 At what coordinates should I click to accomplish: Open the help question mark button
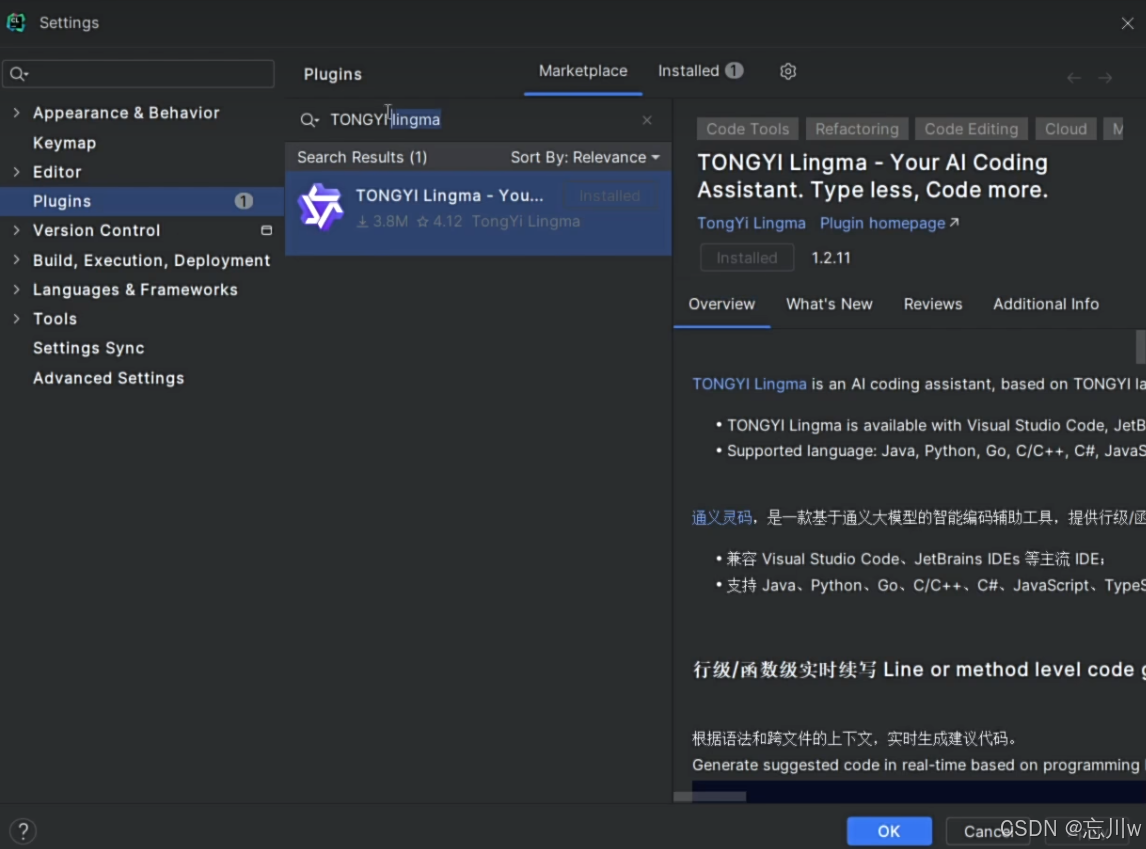[x=23, y=831]
